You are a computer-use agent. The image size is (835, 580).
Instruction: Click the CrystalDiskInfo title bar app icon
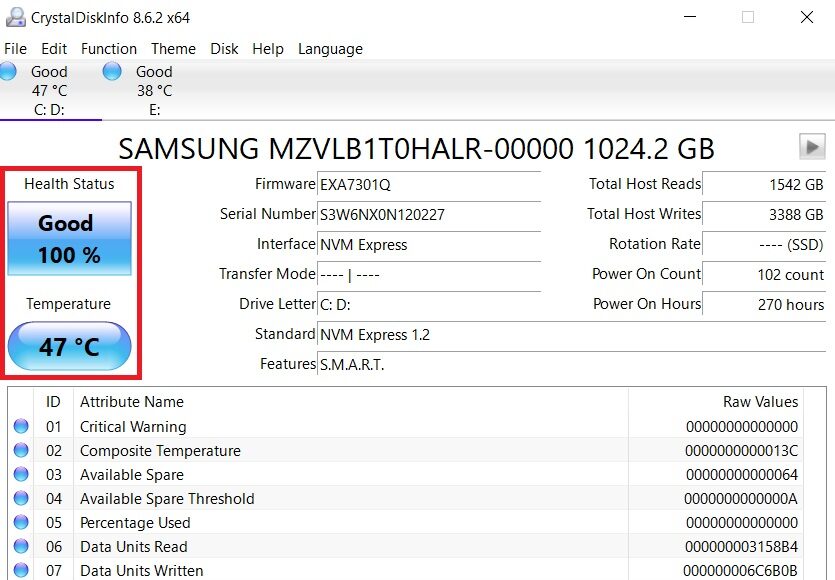pos(15,17)
